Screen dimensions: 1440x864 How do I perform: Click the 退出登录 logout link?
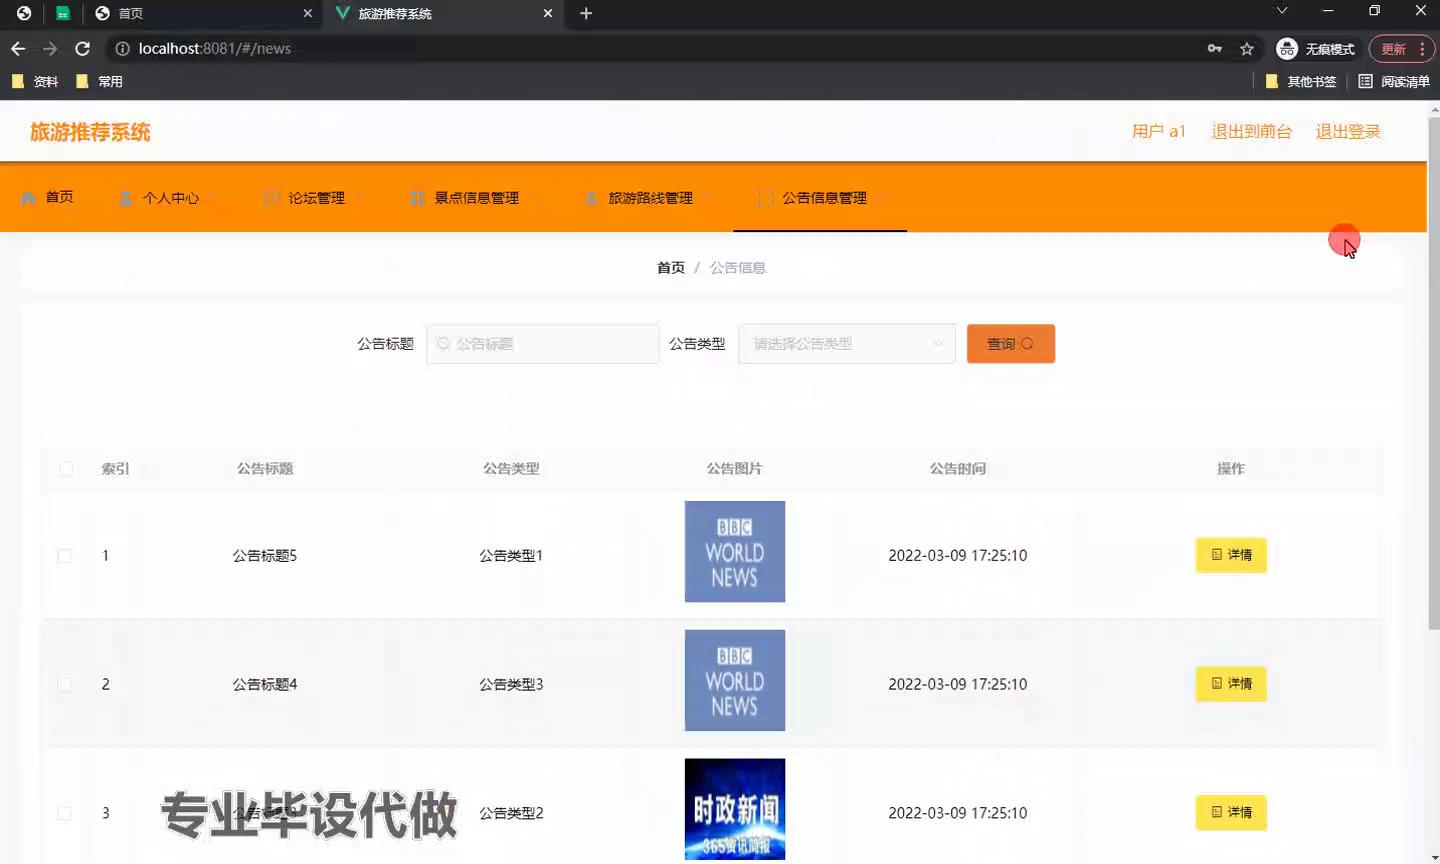tap(1347, 131)
